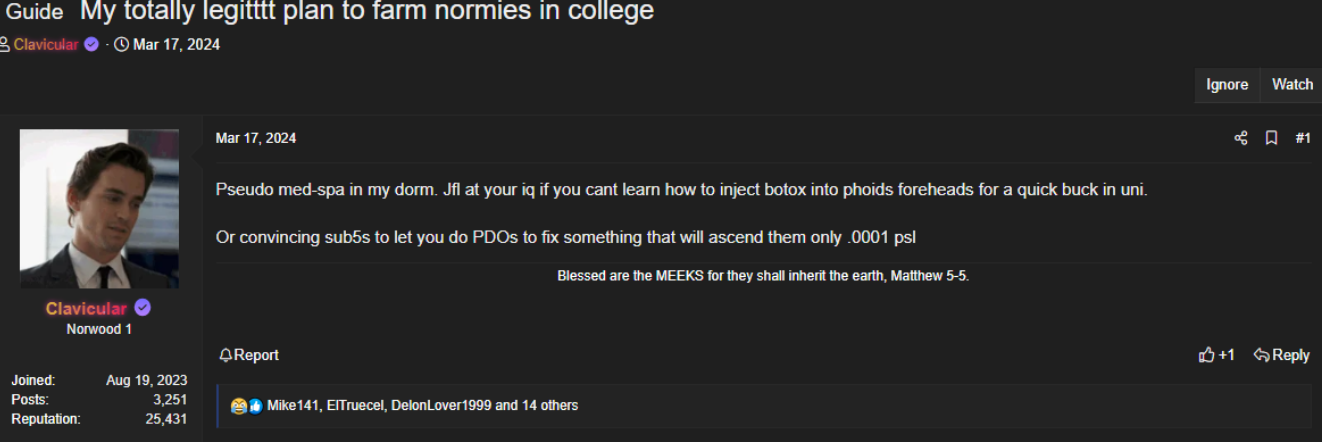The height and width of the screenshot is (442, 1322).
Task: Click the bell icon beside Report
Action: point(225,355)
